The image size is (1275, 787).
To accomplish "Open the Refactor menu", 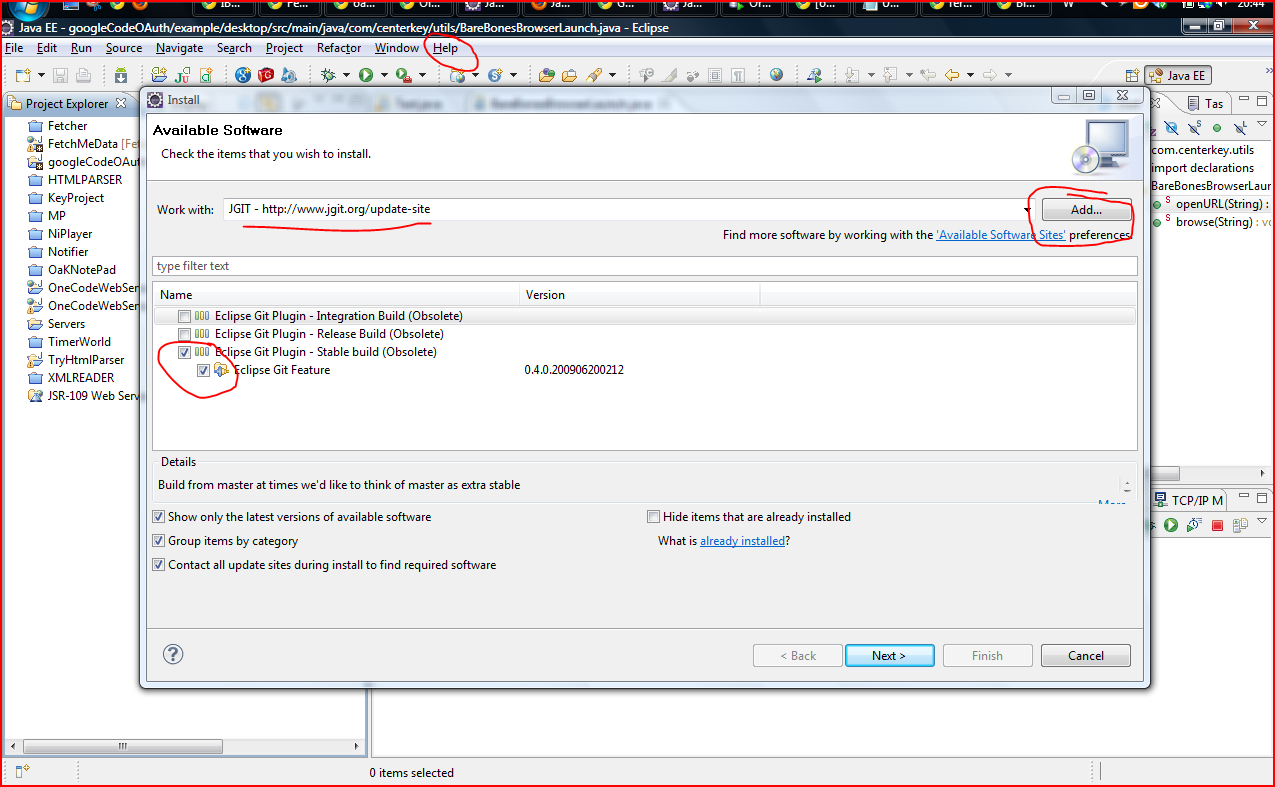I will coord(339,48).
